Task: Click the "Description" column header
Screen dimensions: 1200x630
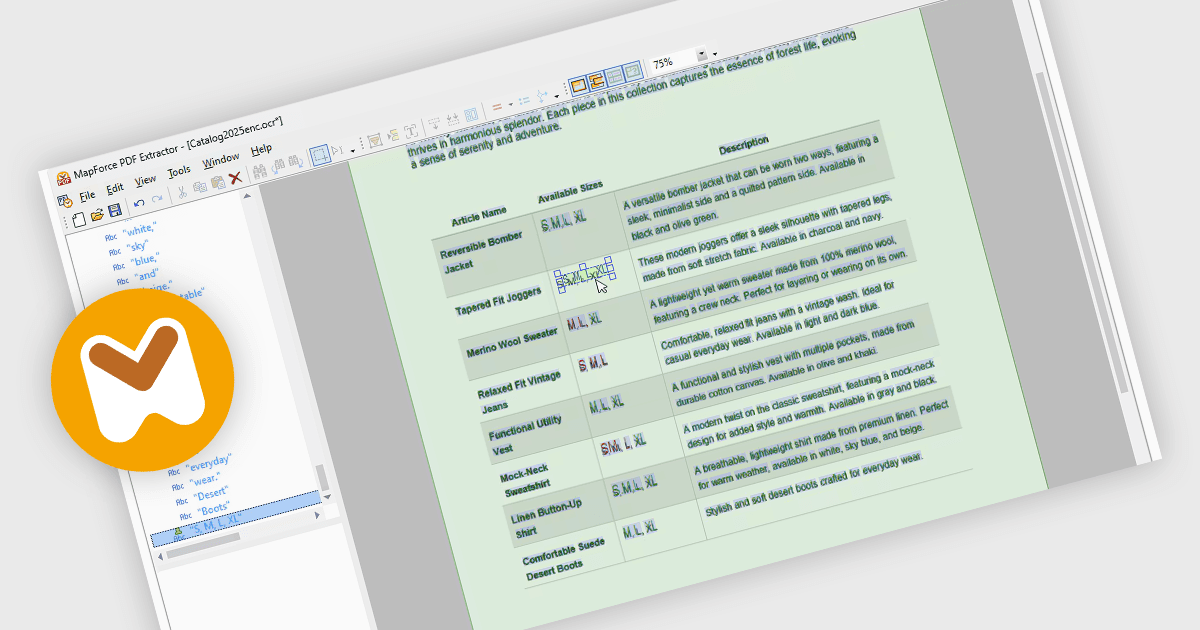Action: click(x=744, y=145)
